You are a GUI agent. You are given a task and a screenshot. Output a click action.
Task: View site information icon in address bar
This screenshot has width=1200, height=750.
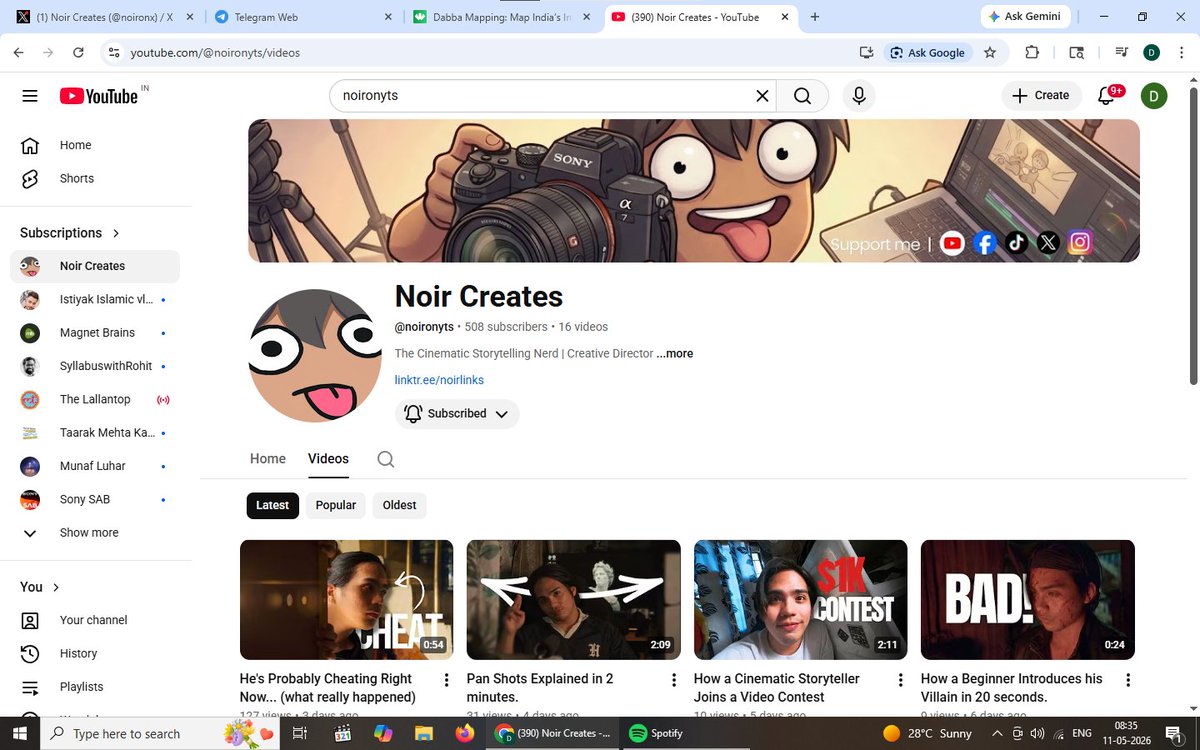coord(113,52)
